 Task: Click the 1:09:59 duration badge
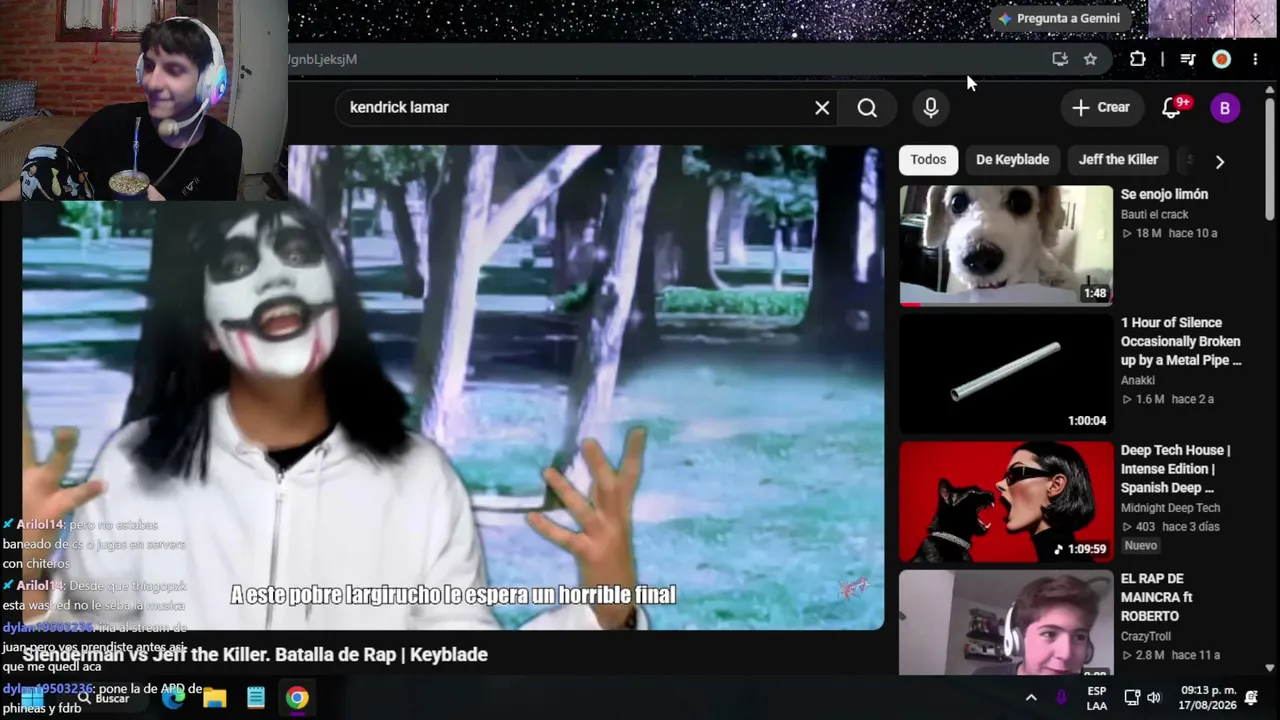(x=1079, y=549)
